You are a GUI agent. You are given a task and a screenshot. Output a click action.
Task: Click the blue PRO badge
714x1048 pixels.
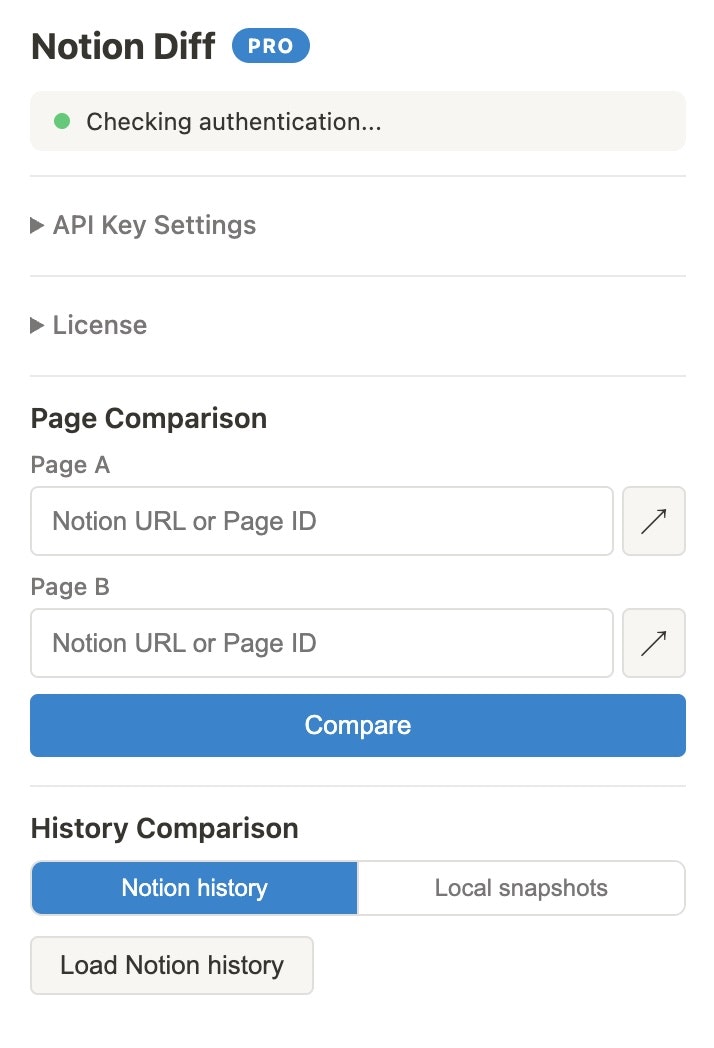pyautogui.click(x=270, y=46)
